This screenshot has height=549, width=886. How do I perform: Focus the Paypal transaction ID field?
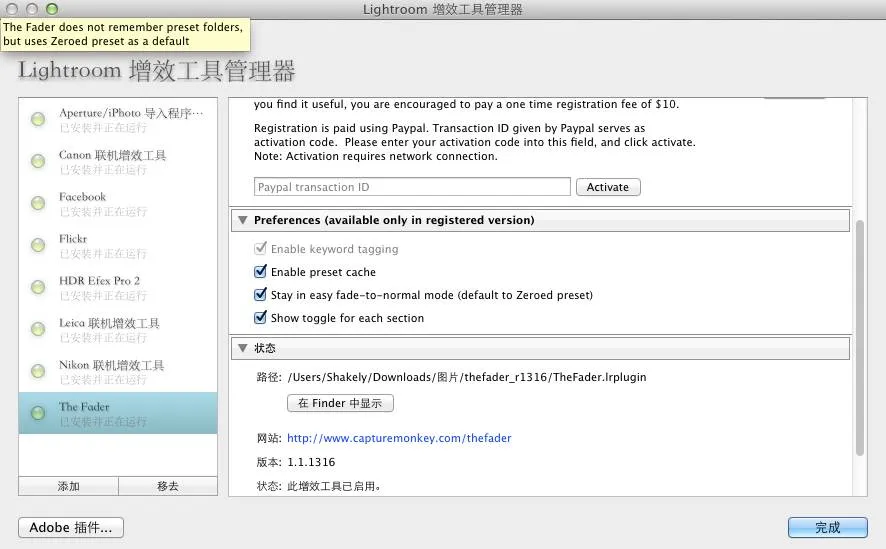tap(412, 187)
